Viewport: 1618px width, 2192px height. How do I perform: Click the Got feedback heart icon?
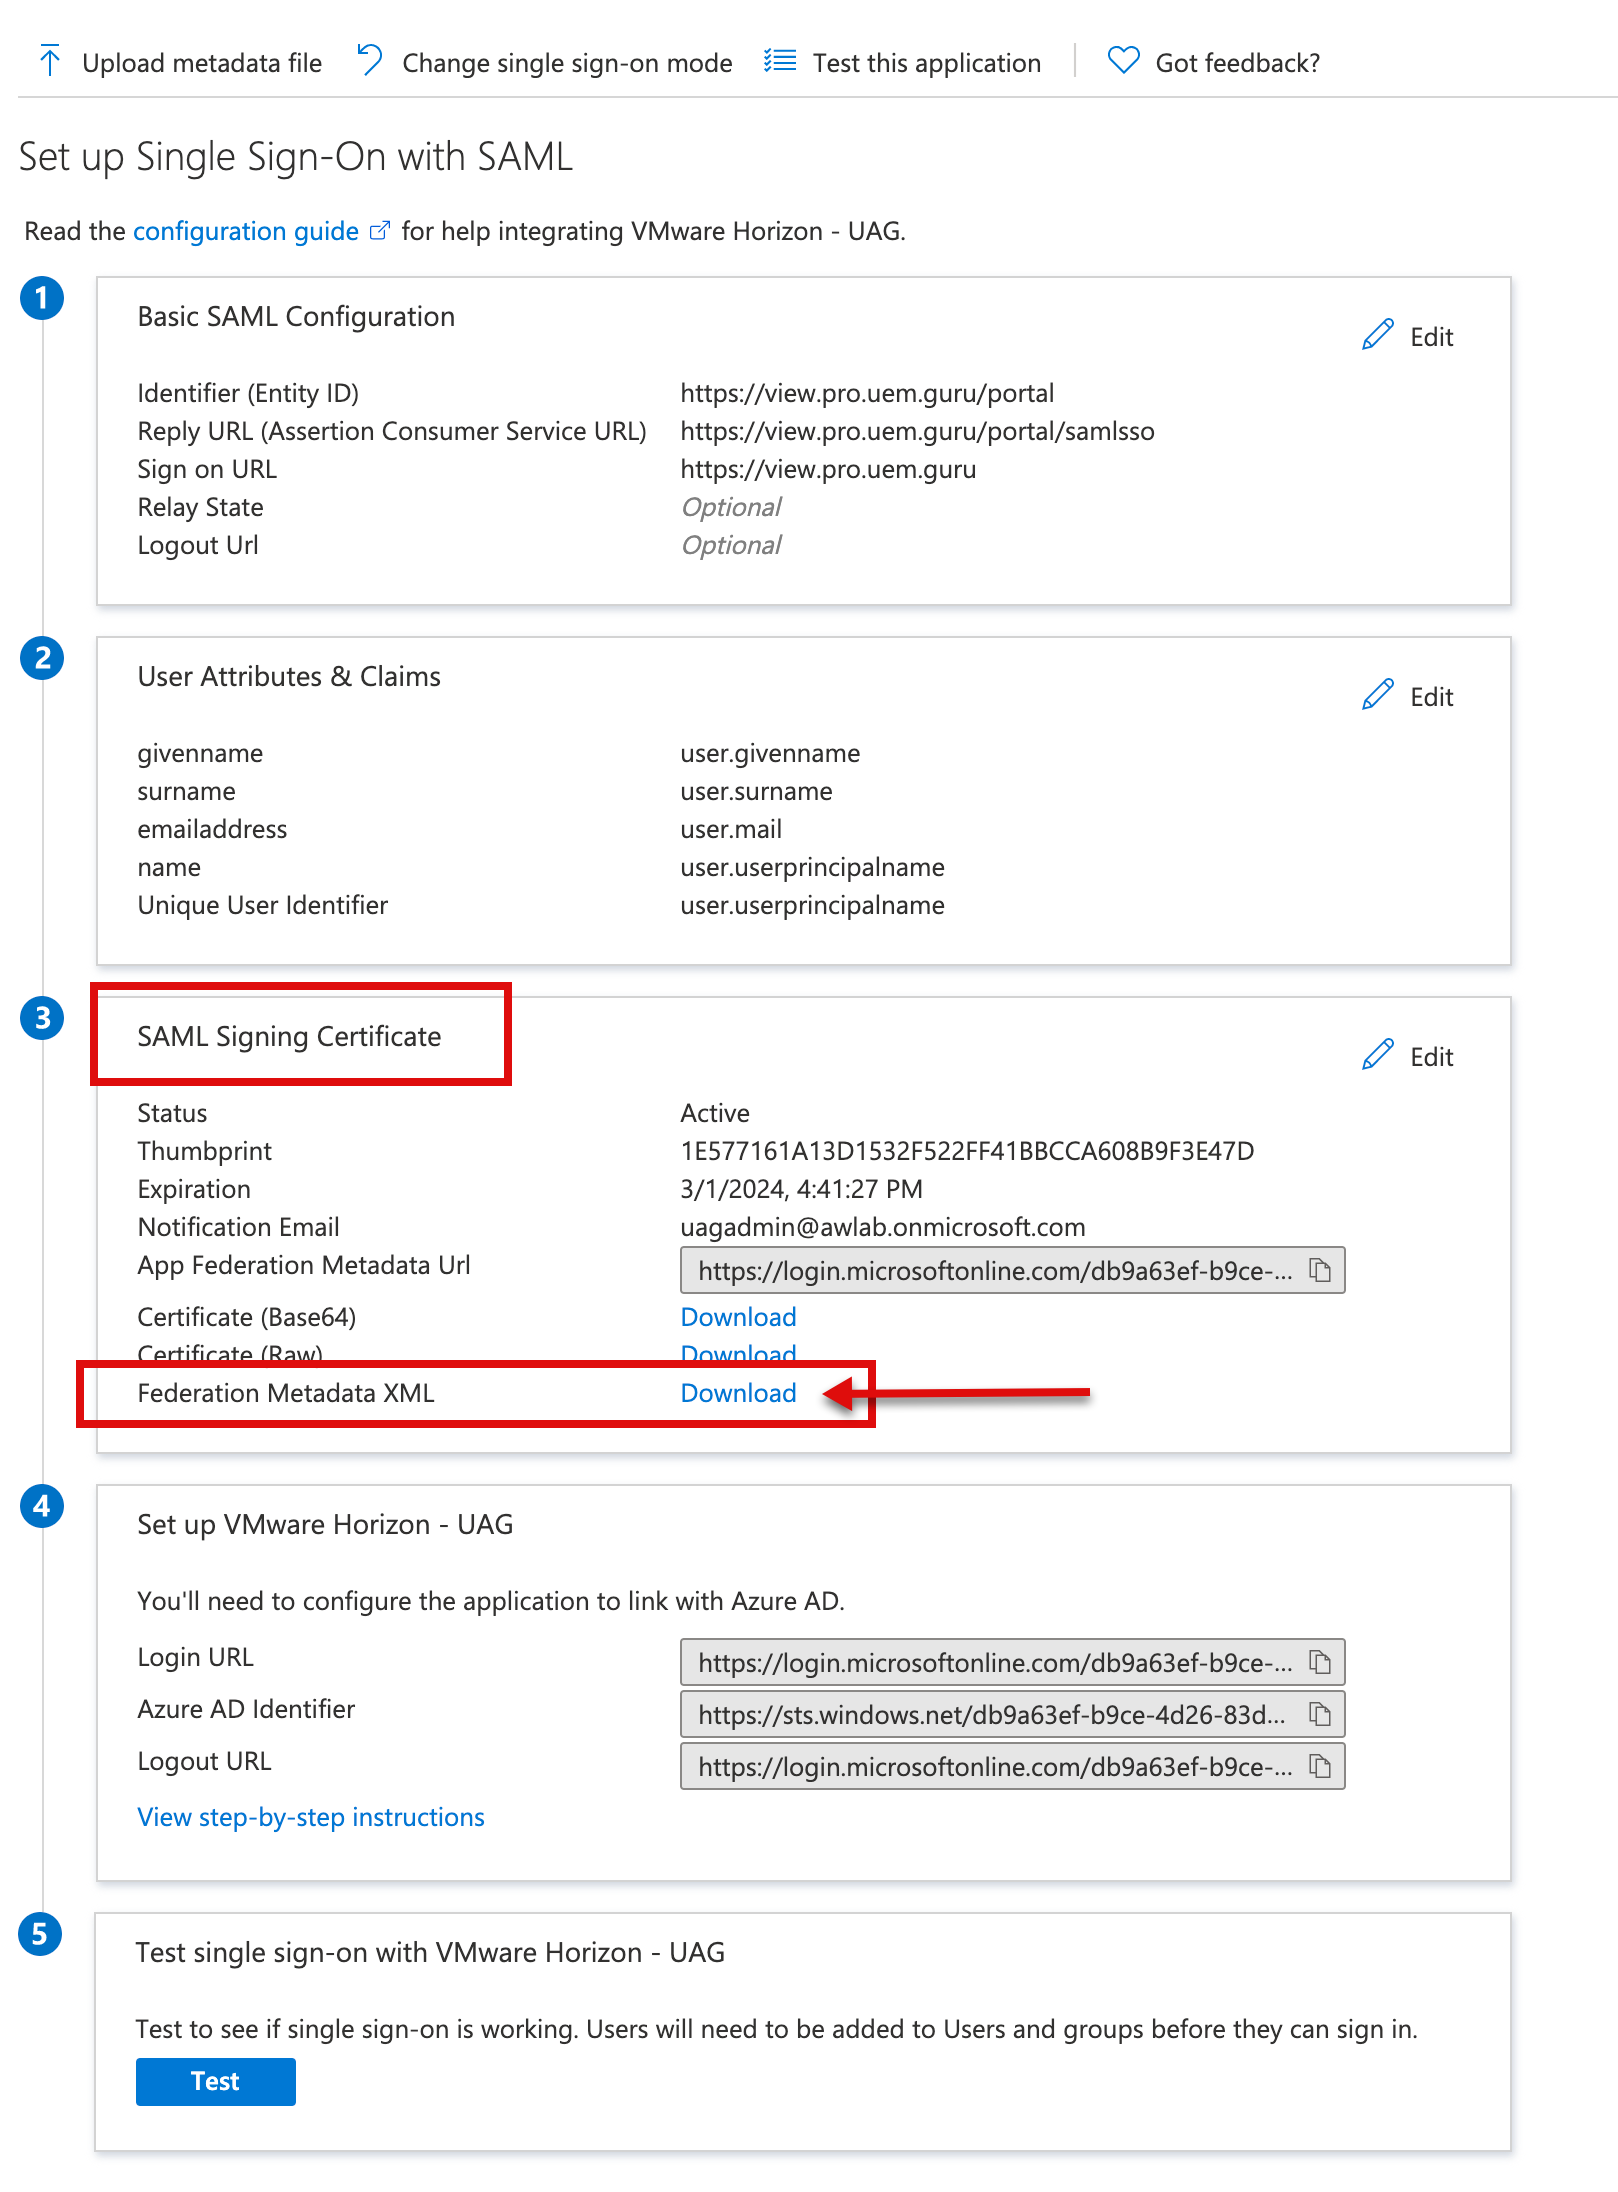pyautogui.click(x=1123, y=61)
